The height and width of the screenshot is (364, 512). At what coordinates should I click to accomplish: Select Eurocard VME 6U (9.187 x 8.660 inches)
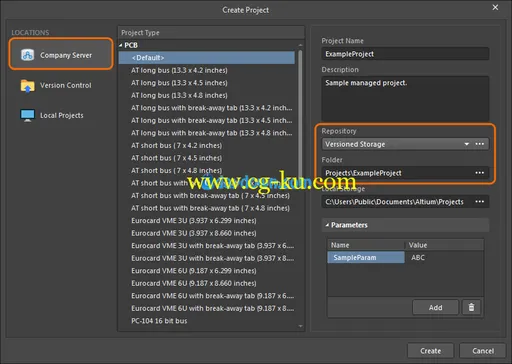(207, 283)
